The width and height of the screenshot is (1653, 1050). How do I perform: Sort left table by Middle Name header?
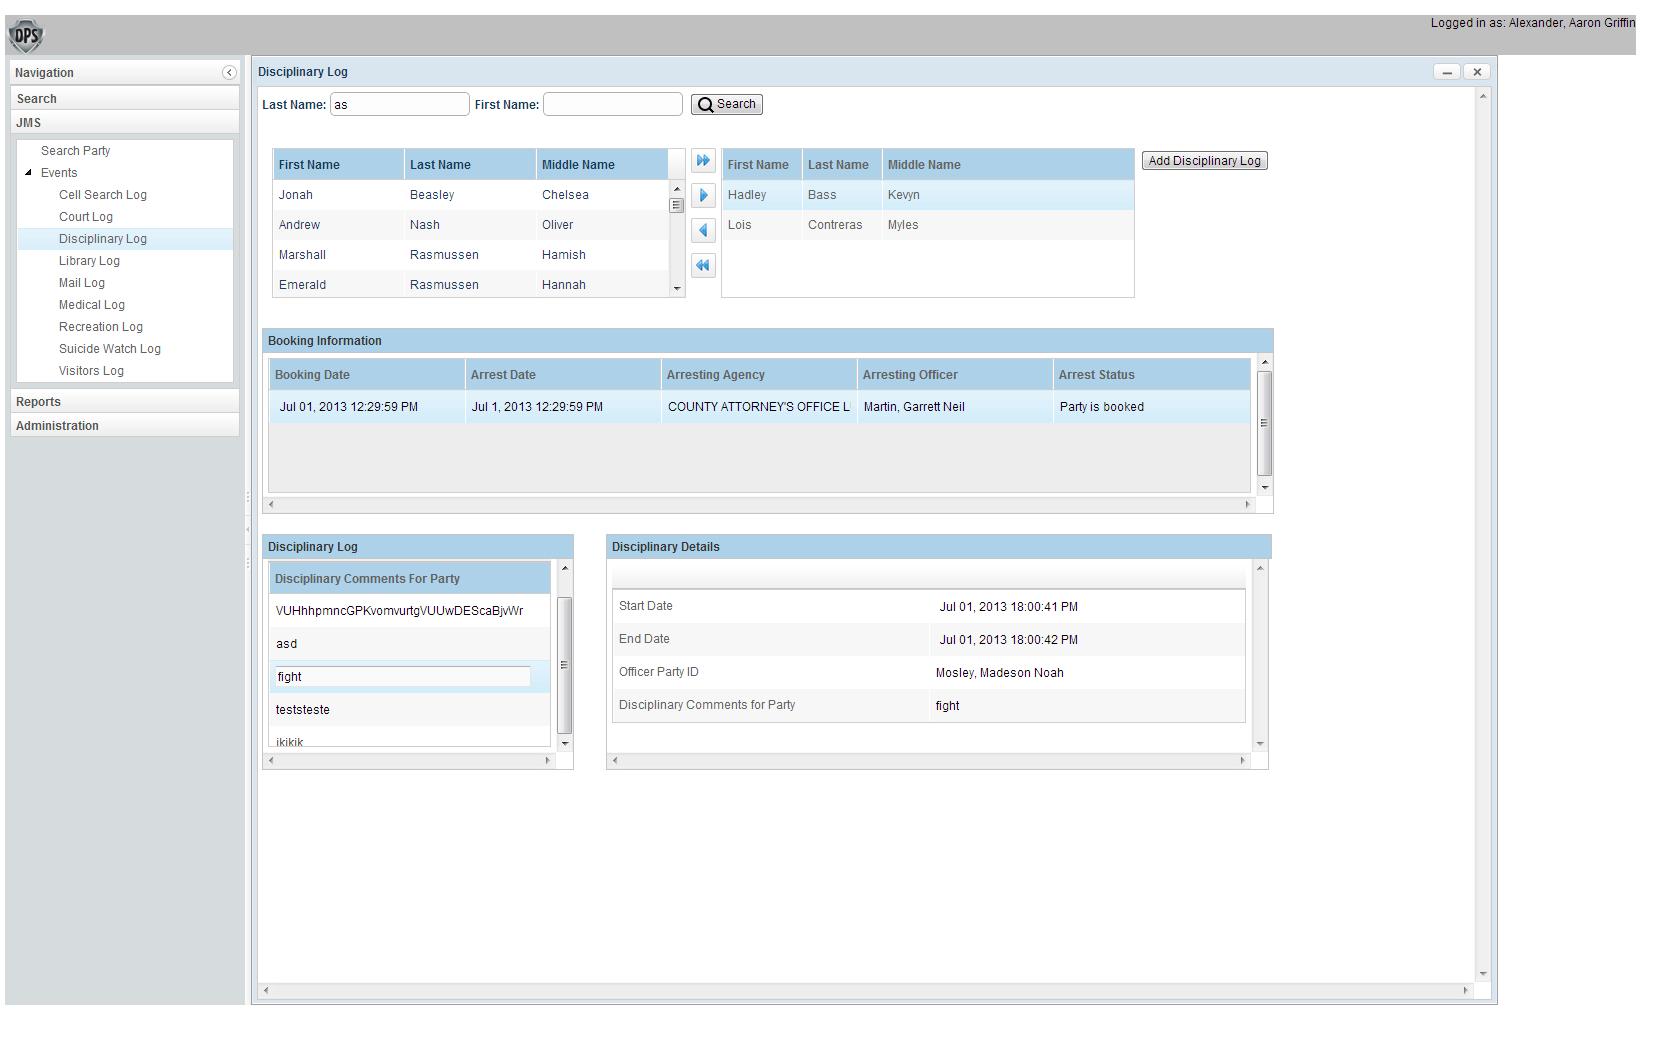coord(602,164)
